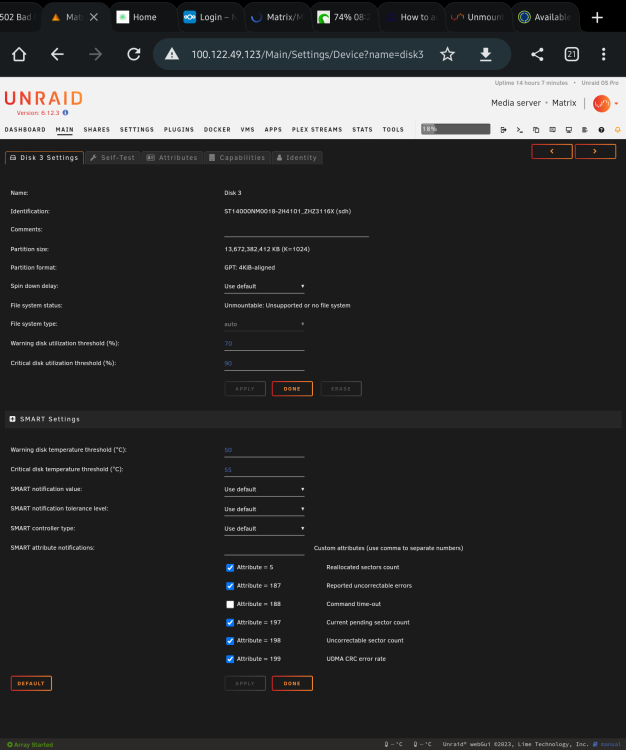Open the Unraid terminal icon
Viewport: 626px width, 750px height.
pos(519,130)
